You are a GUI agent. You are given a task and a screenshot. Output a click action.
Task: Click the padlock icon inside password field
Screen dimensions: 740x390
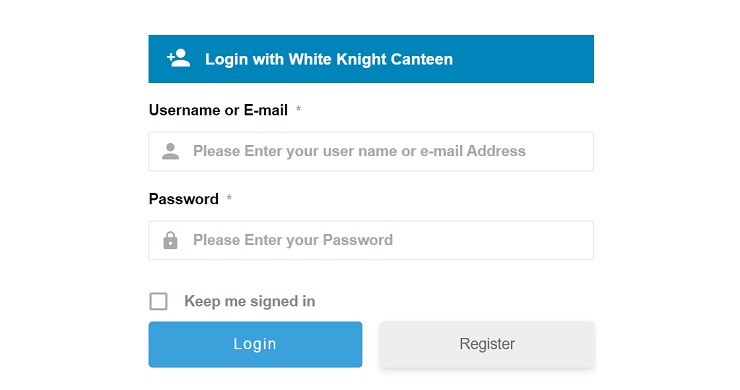point(170,240)
